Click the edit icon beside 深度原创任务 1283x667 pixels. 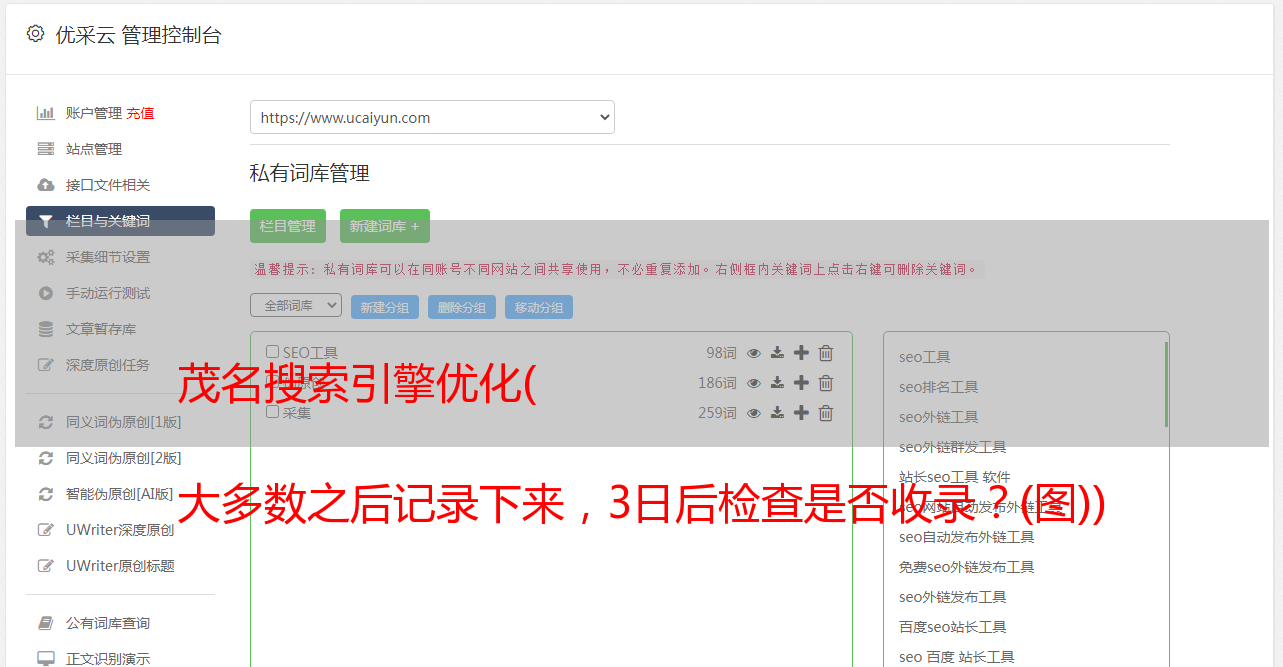point(46,365)
